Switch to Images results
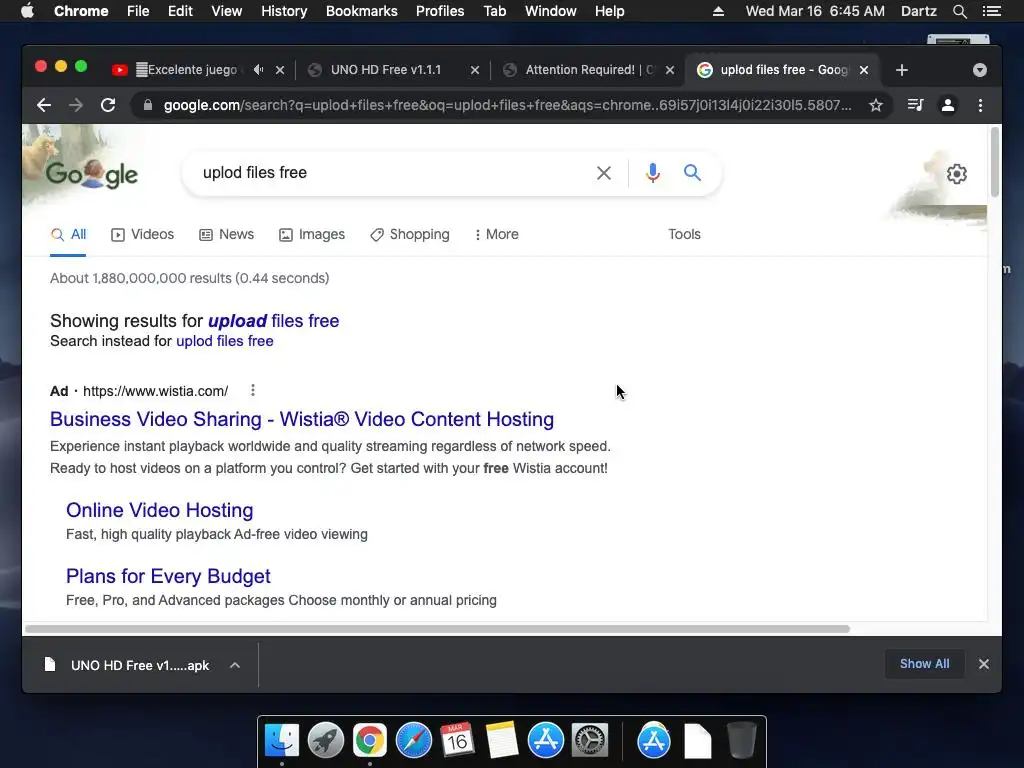Viewport: 1024px width, 768px height. [x=312, y=234]
